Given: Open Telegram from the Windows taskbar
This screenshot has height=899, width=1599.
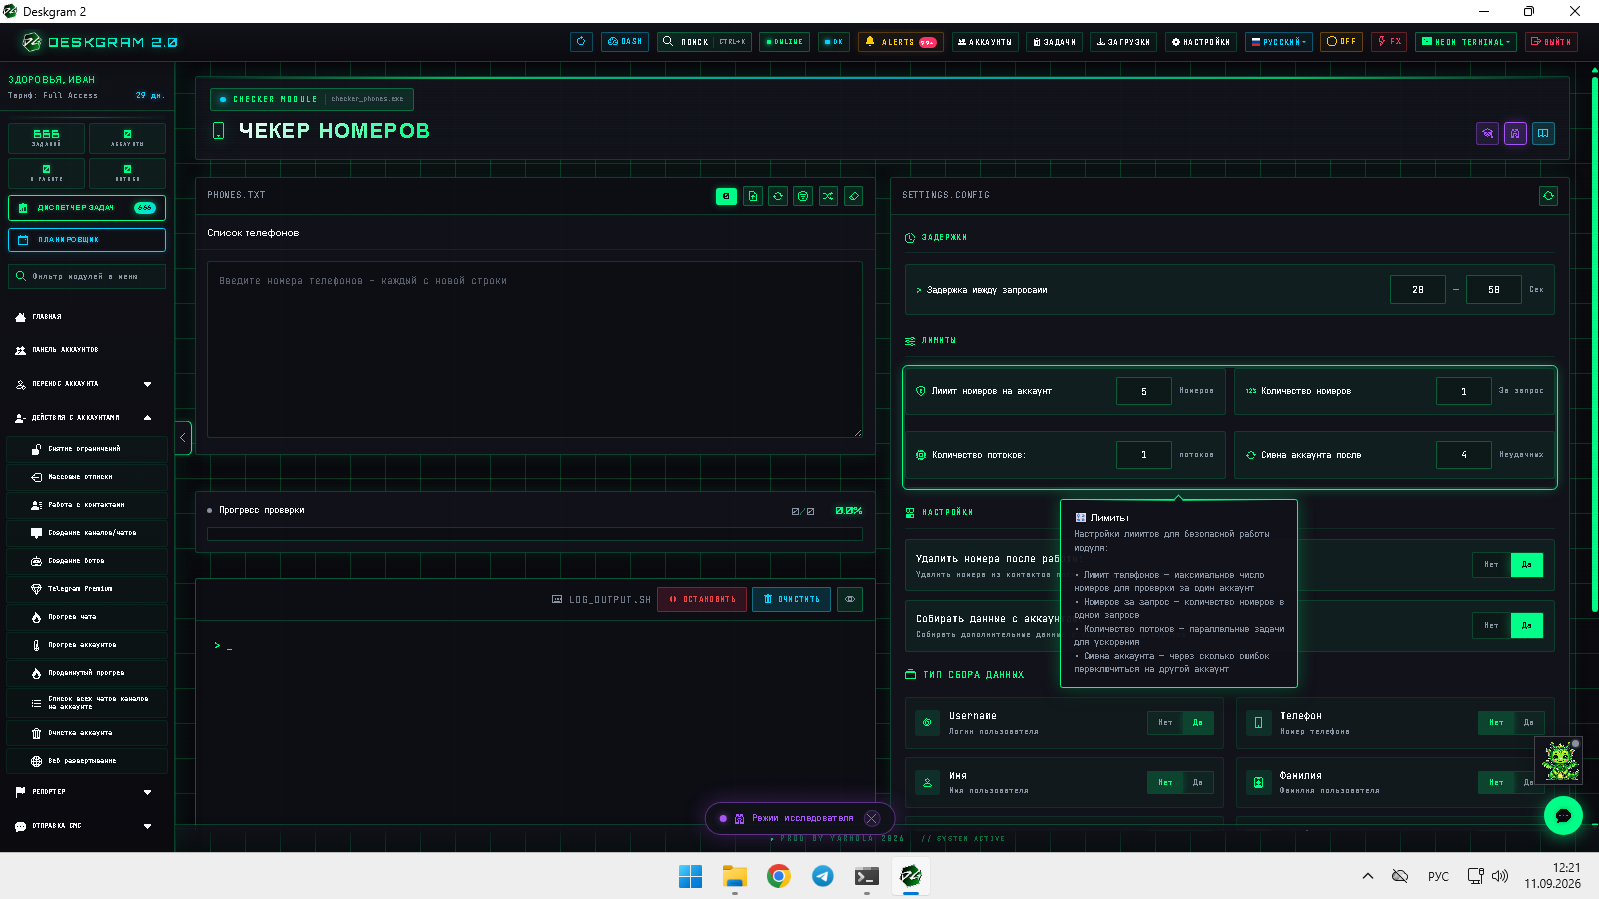Looking at the screenshot, I should 822,876.
